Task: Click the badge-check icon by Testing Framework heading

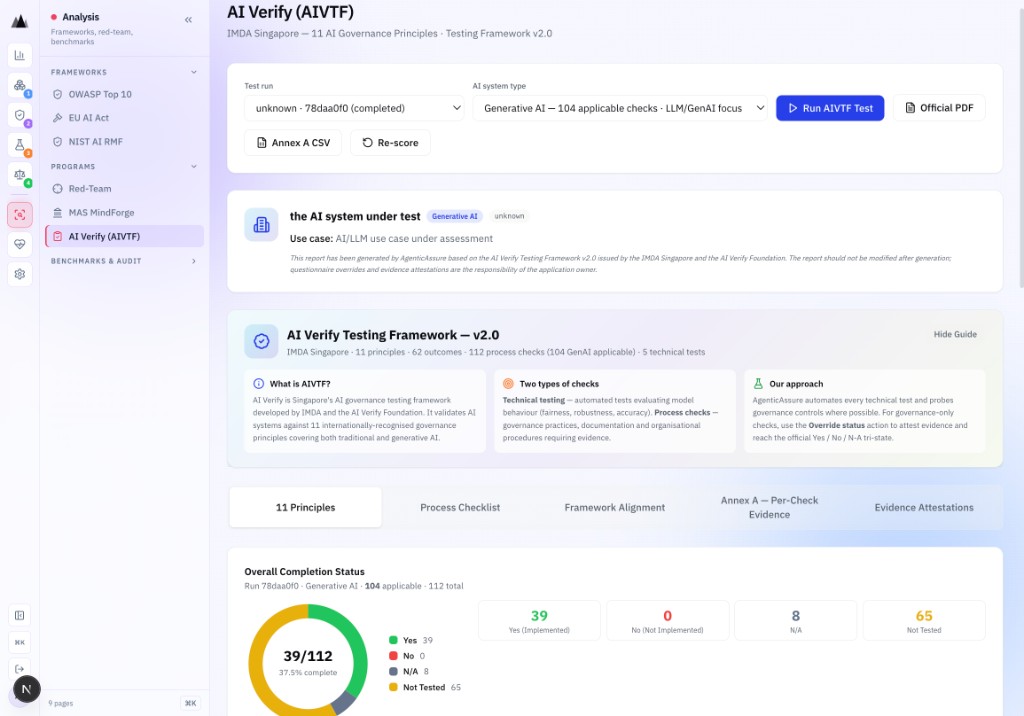Action: click(x=261, y=341)
